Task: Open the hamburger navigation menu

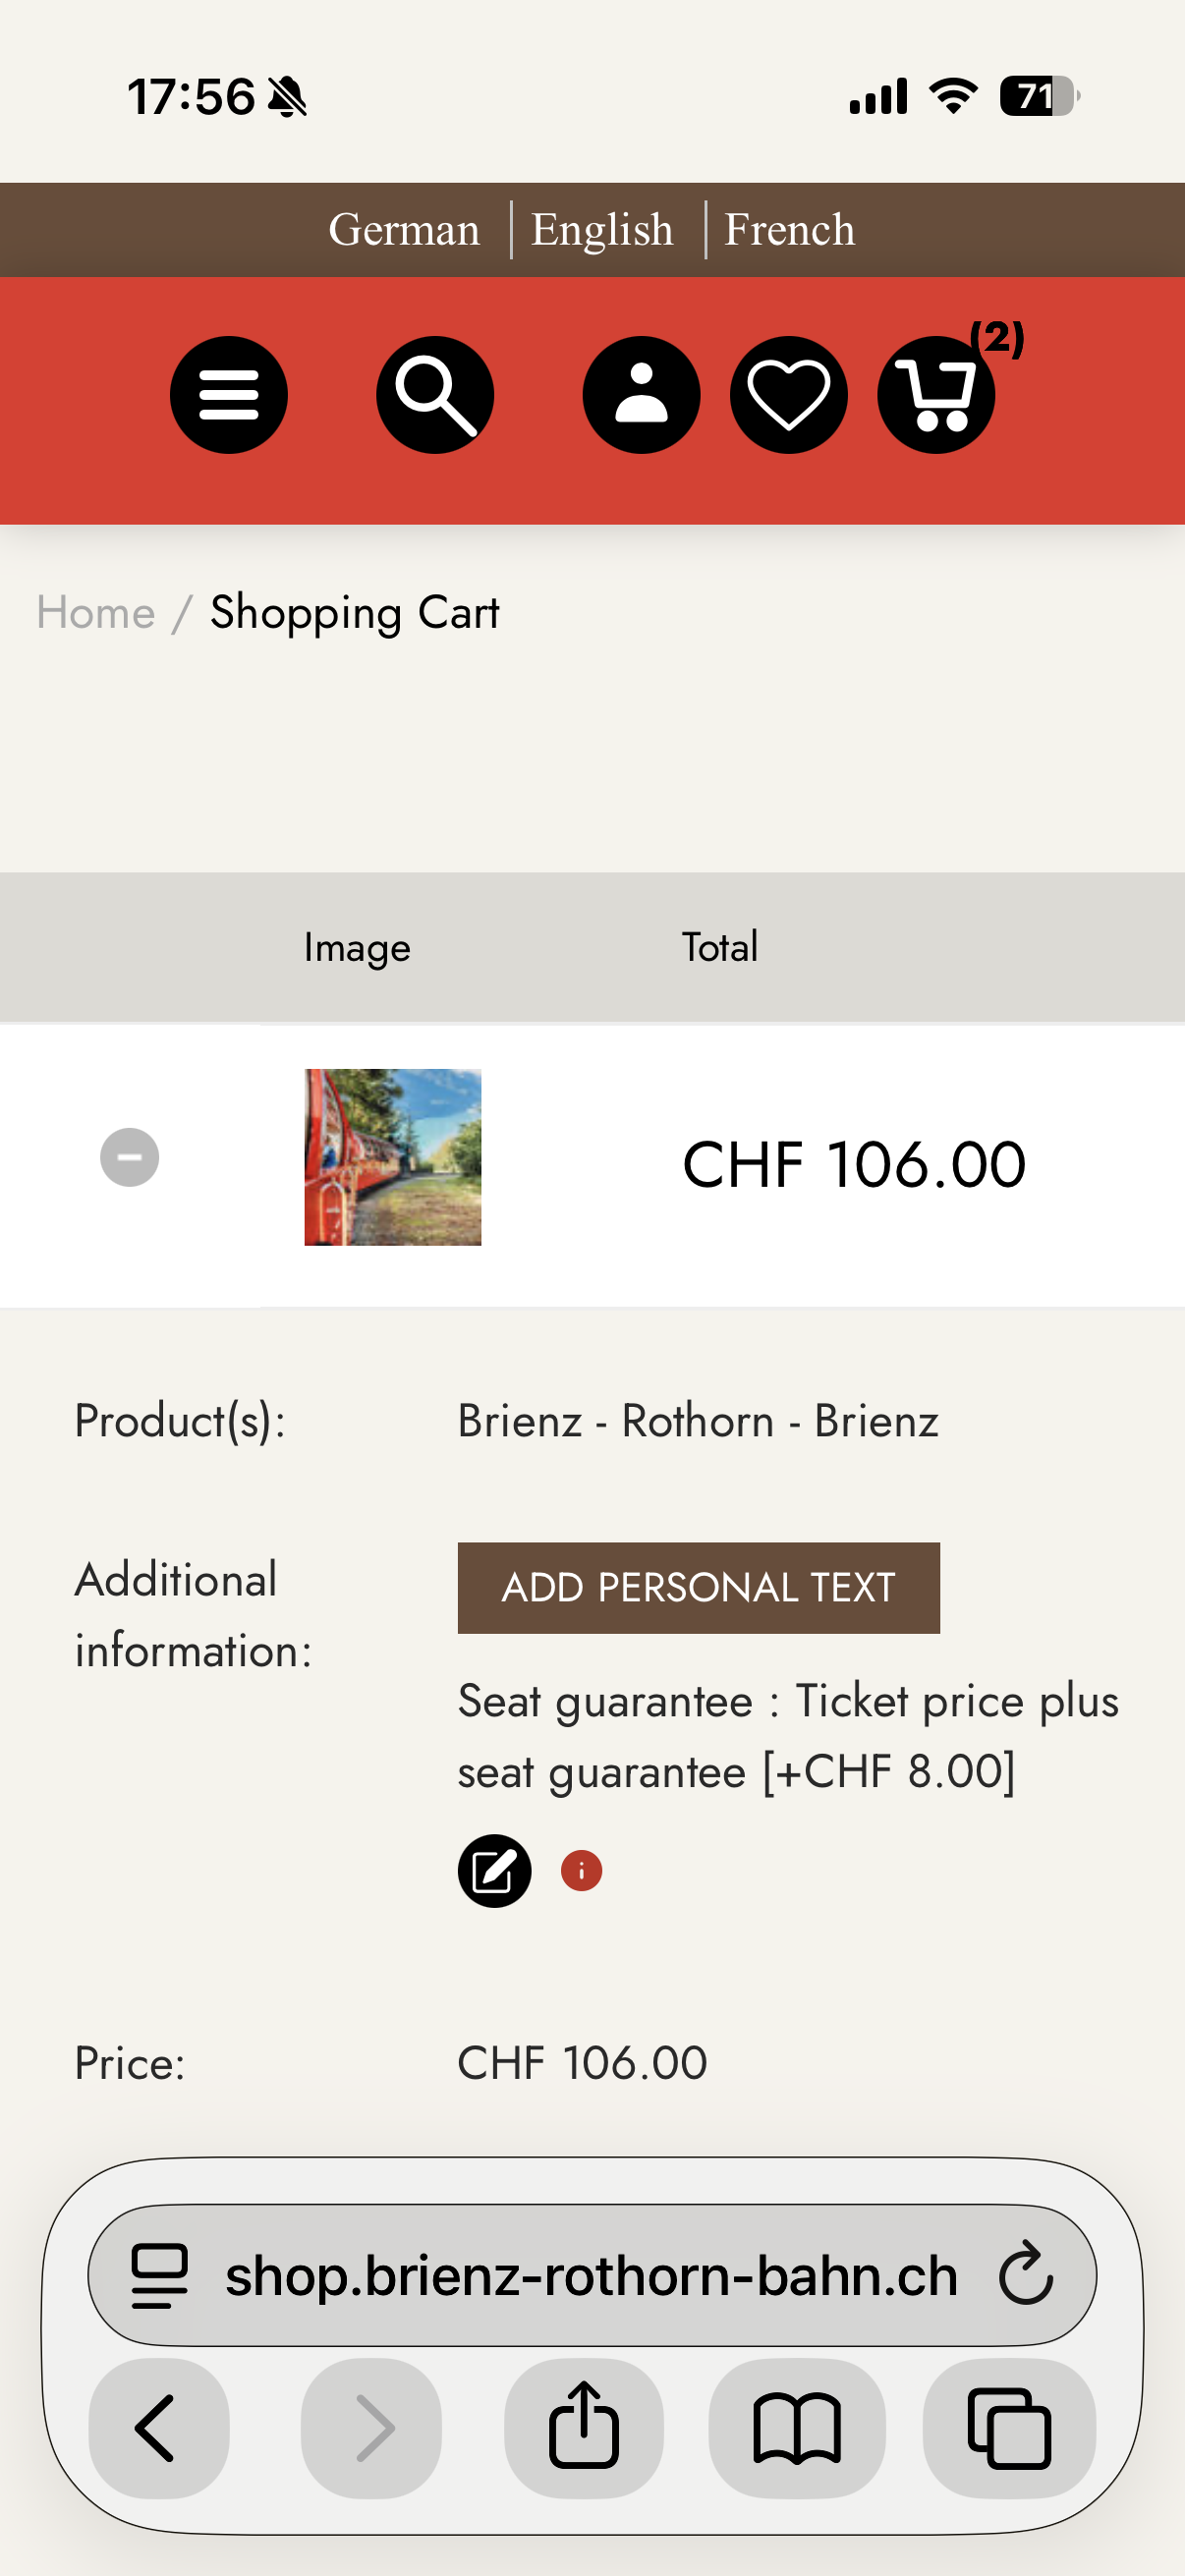Action: [x=228, y=395]
